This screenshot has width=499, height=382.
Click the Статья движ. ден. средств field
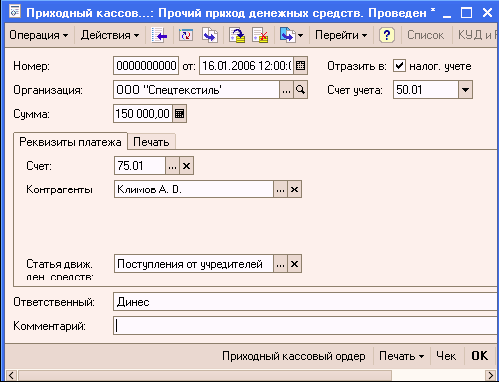pos(194,264)
